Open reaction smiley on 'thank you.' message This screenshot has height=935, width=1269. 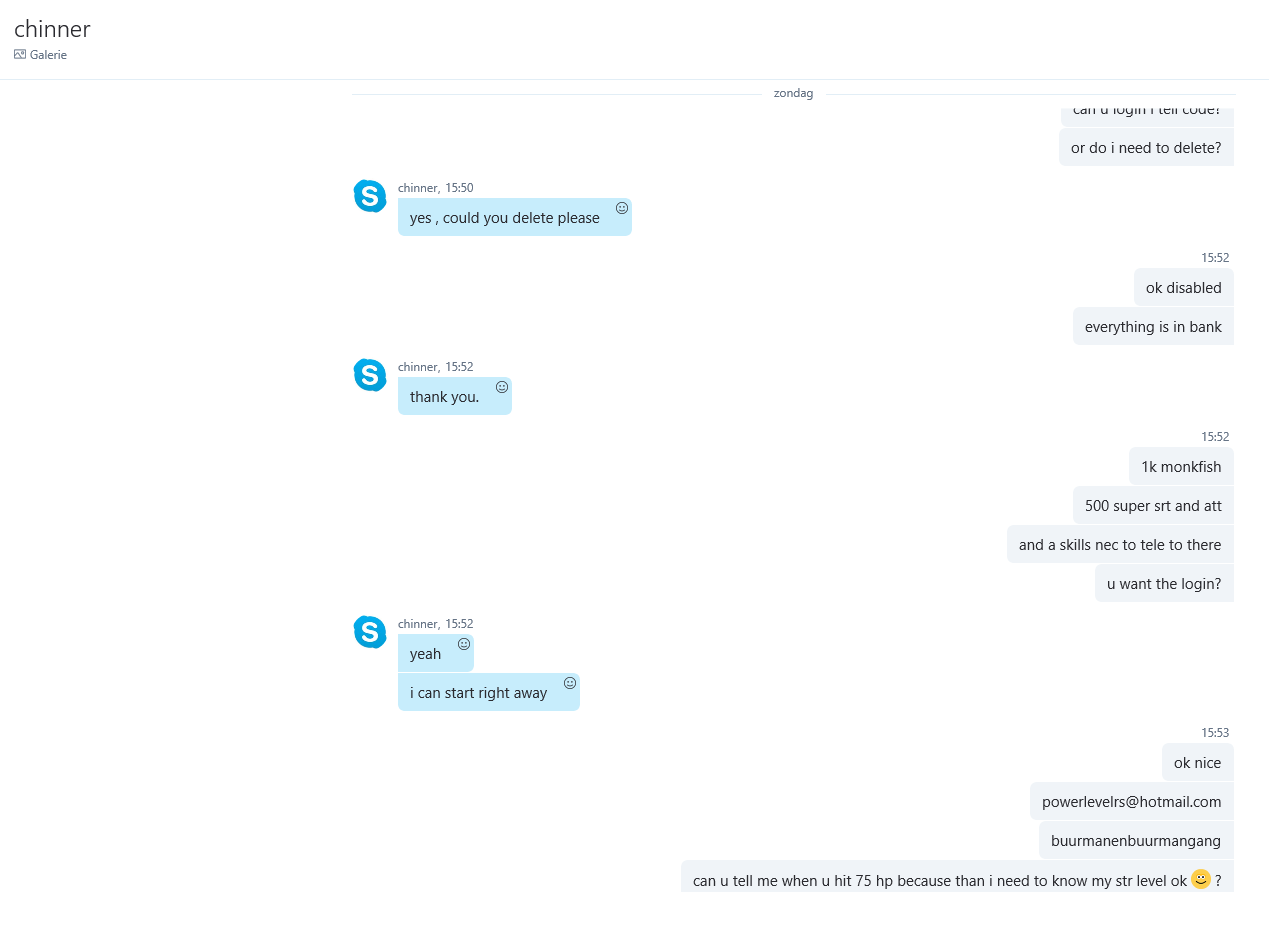(x=502, y=387)
